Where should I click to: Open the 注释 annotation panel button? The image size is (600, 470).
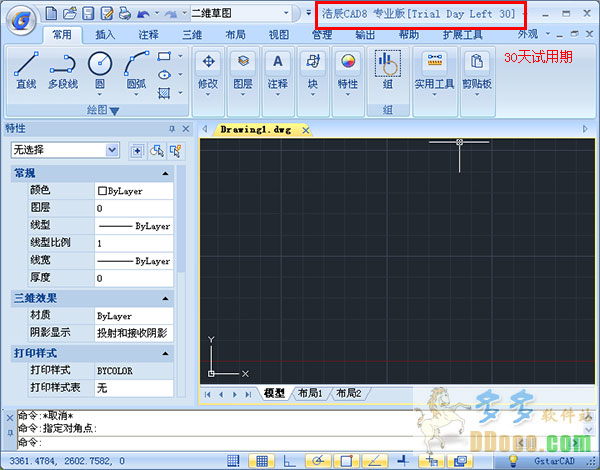coord(278,75)
